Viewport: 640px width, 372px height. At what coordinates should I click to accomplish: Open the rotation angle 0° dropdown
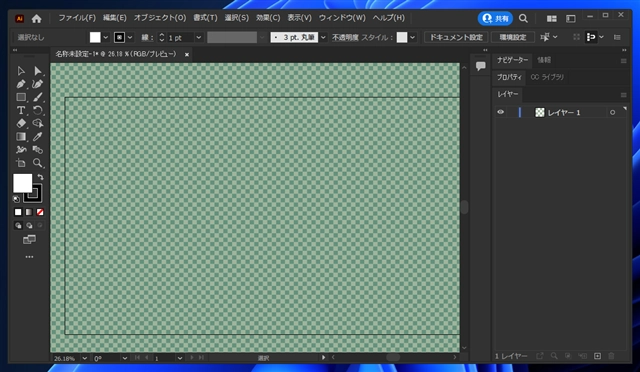(x=124, y=358)
